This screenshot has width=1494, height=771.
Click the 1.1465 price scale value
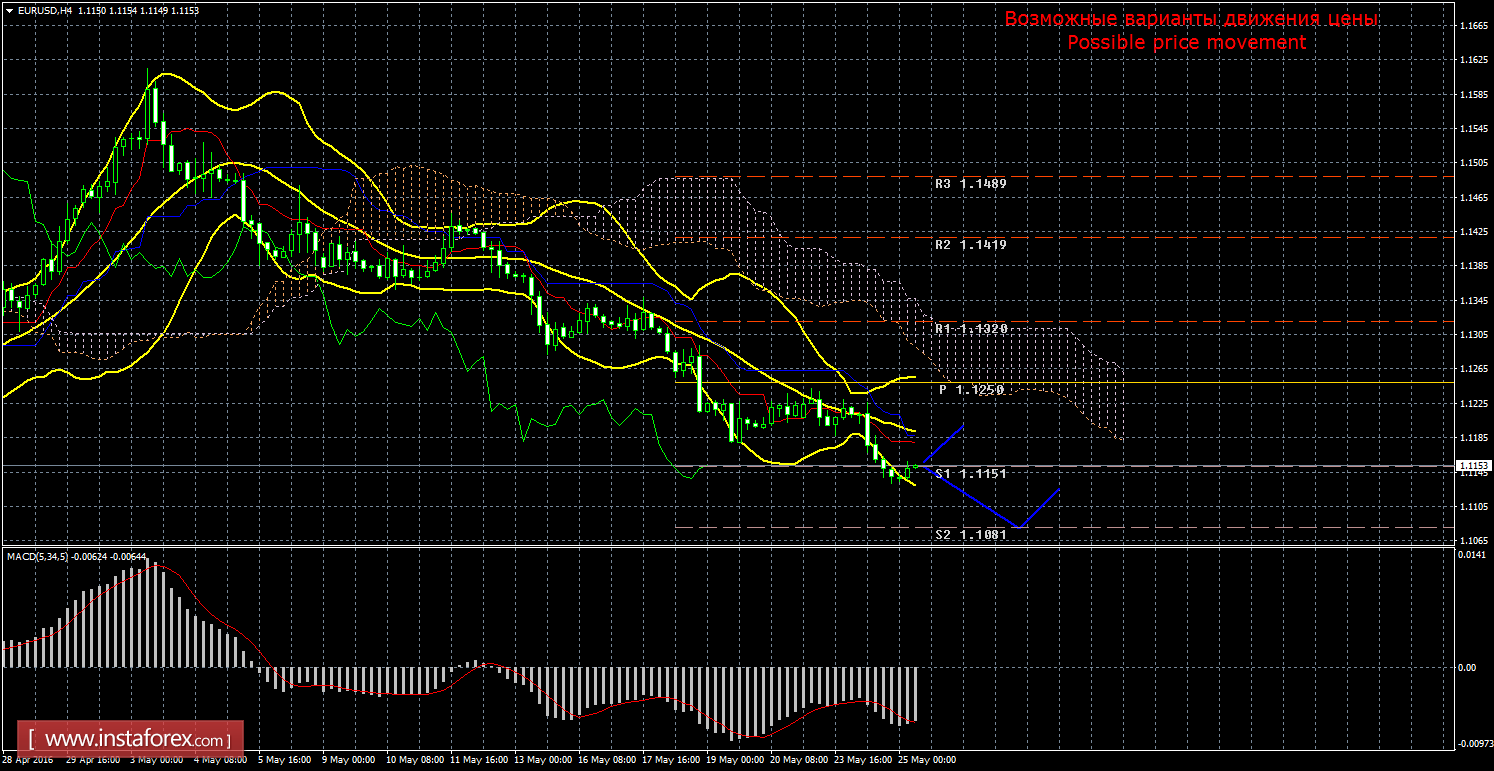[x=1472, y=198]
